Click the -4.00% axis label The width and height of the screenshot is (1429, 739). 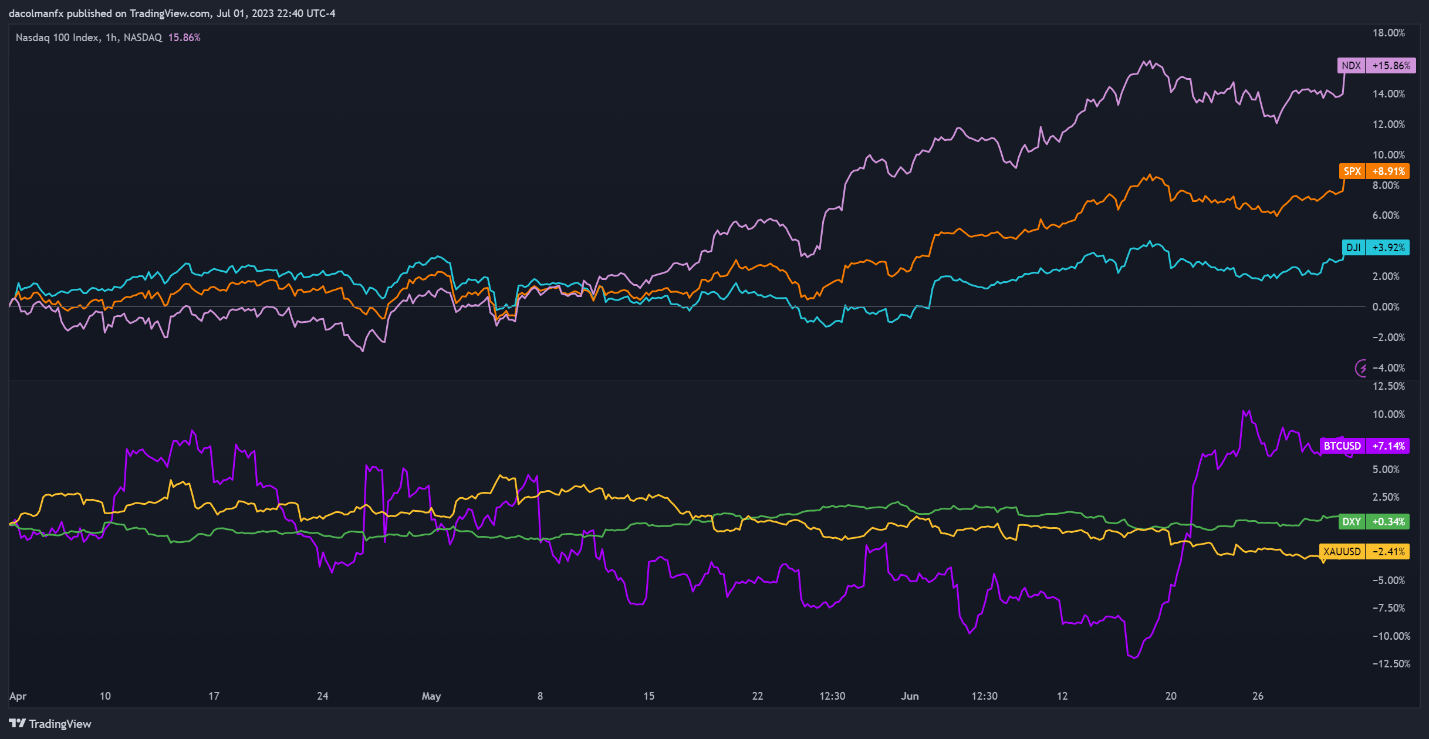coord(1388,367)
